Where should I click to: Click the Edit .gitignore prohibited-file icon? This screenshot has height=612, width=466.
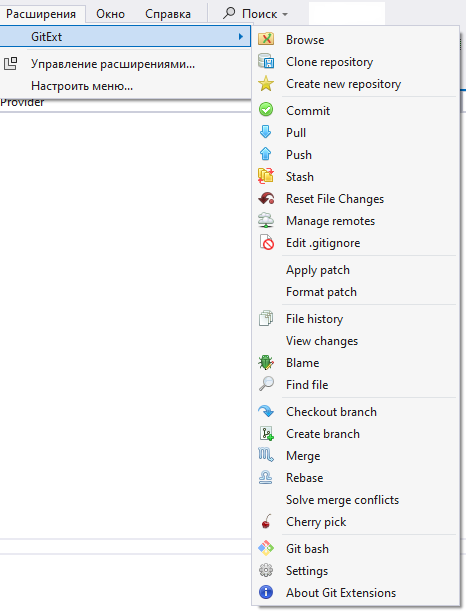pyautogui.click(x=267, y=242)
